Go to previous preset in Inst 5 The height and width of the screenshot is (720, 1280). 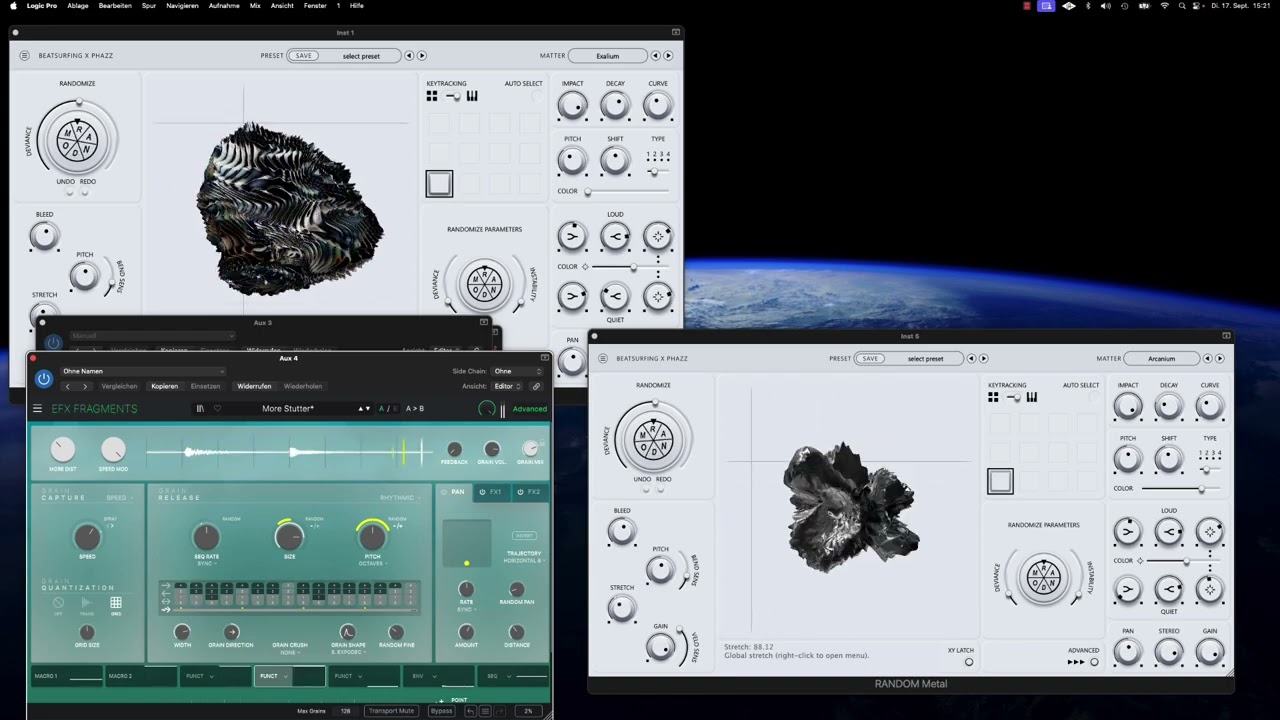(971, 358)
